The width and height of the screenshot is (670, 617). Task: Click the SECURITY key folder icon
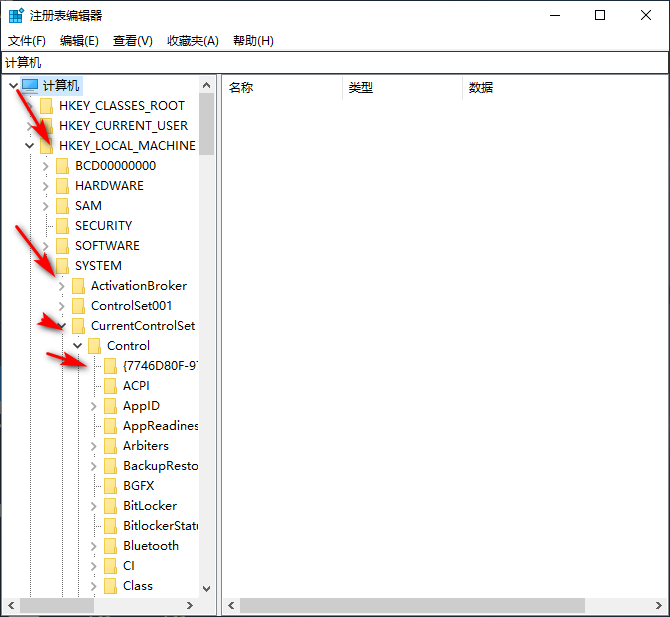click(63, 226)
